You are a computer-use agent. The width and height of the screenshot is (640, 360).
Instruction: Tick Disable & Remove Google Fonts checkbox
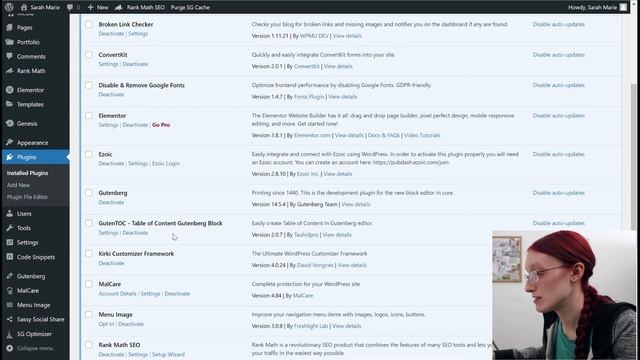pos(89,85)
